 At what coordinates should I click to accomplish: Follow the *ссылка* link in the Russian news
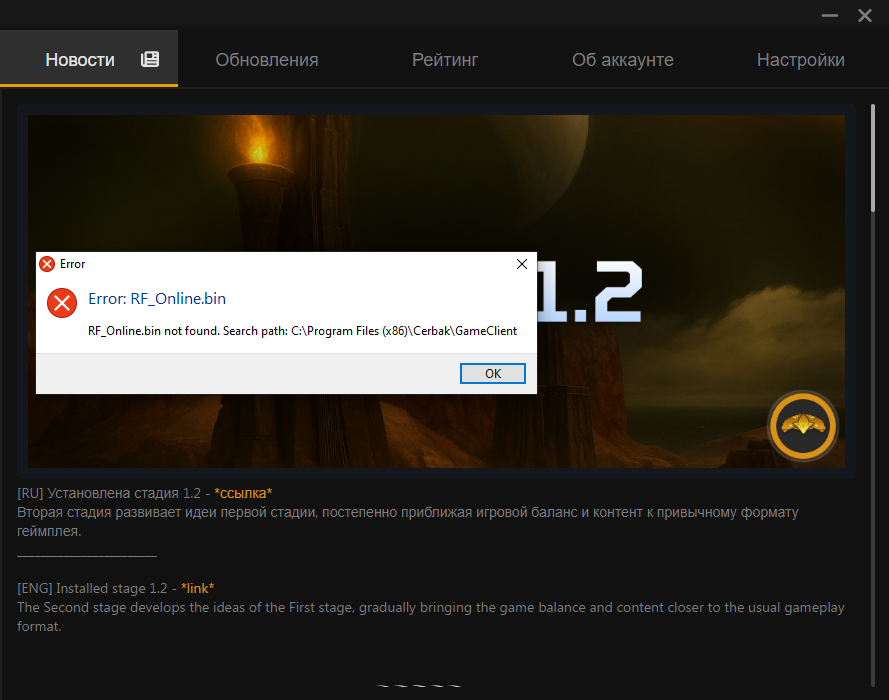(x=243, y=493)
